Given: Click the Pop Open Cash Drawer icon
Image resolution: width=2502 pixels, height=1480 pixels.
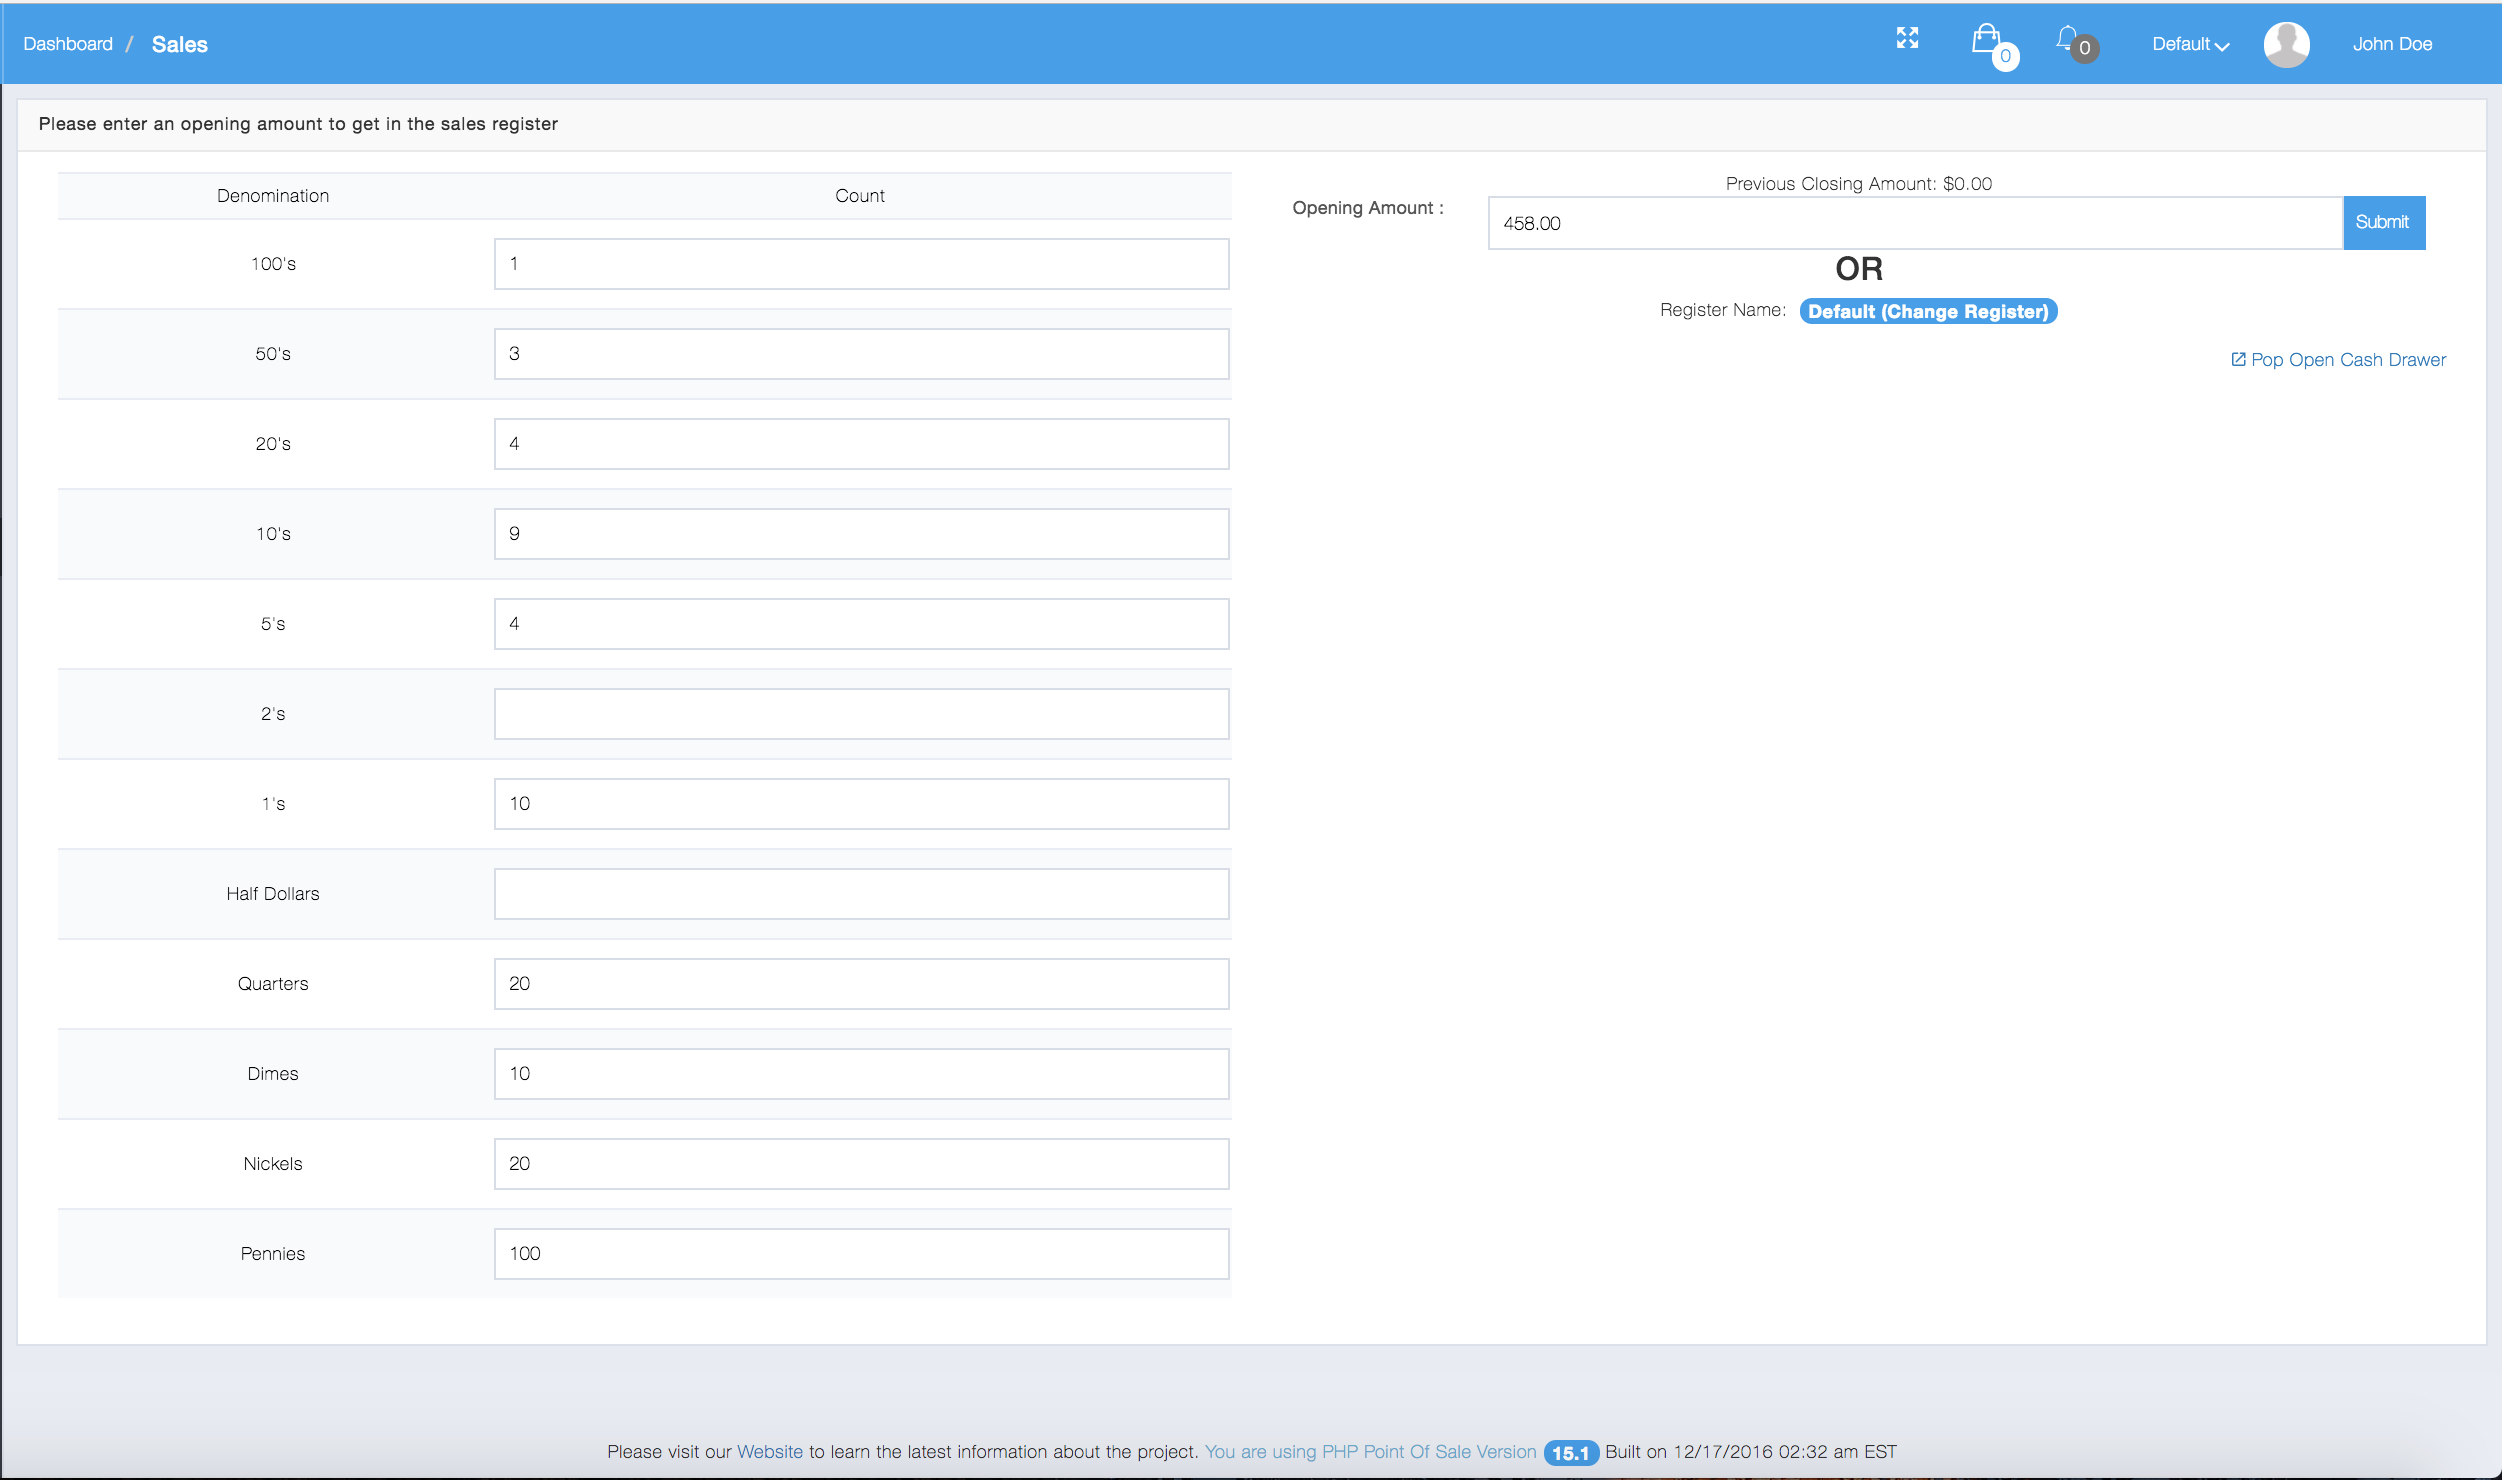Looking at the screenshot, I should [2238, 359].
